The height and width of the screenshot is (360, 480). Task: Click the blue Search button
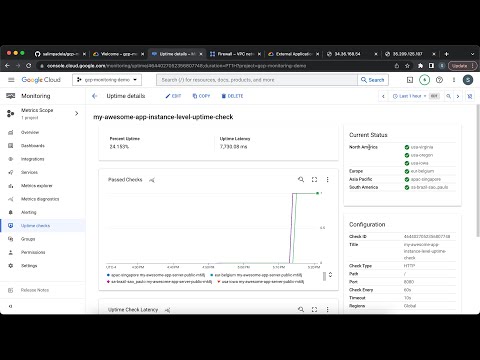click(x=373, y=80)
